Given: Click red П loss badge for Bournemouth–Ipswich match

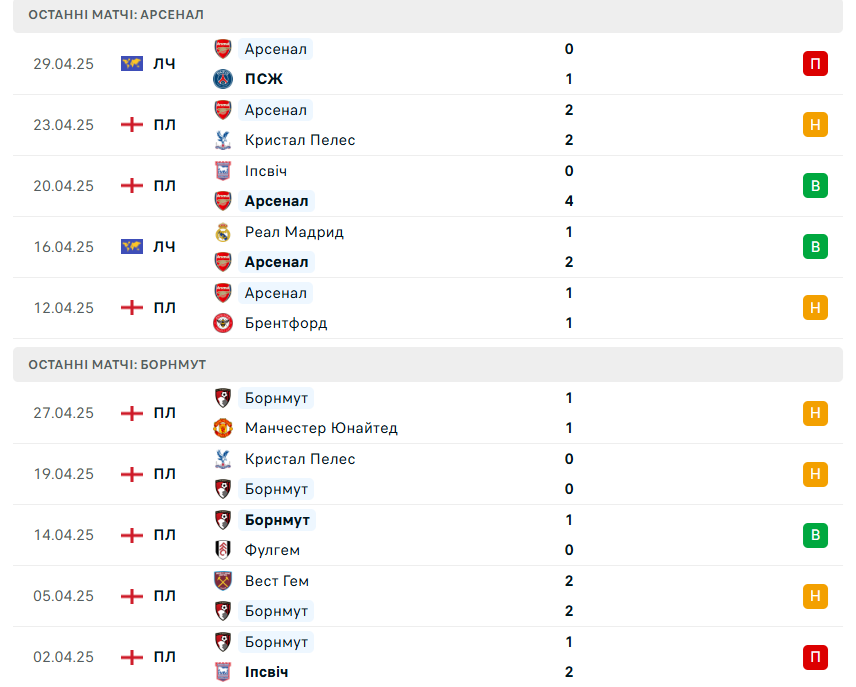Looking at the screenshot, I should point(815,657).
